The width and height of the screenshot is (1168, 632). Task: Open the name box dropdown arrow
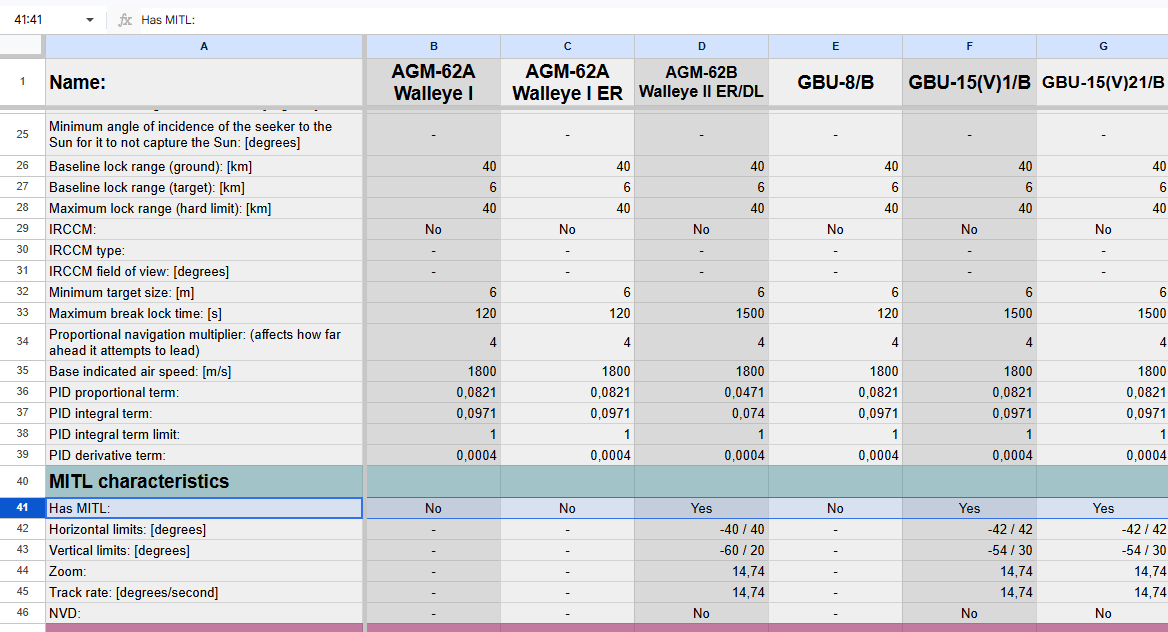tap(90, 20)
